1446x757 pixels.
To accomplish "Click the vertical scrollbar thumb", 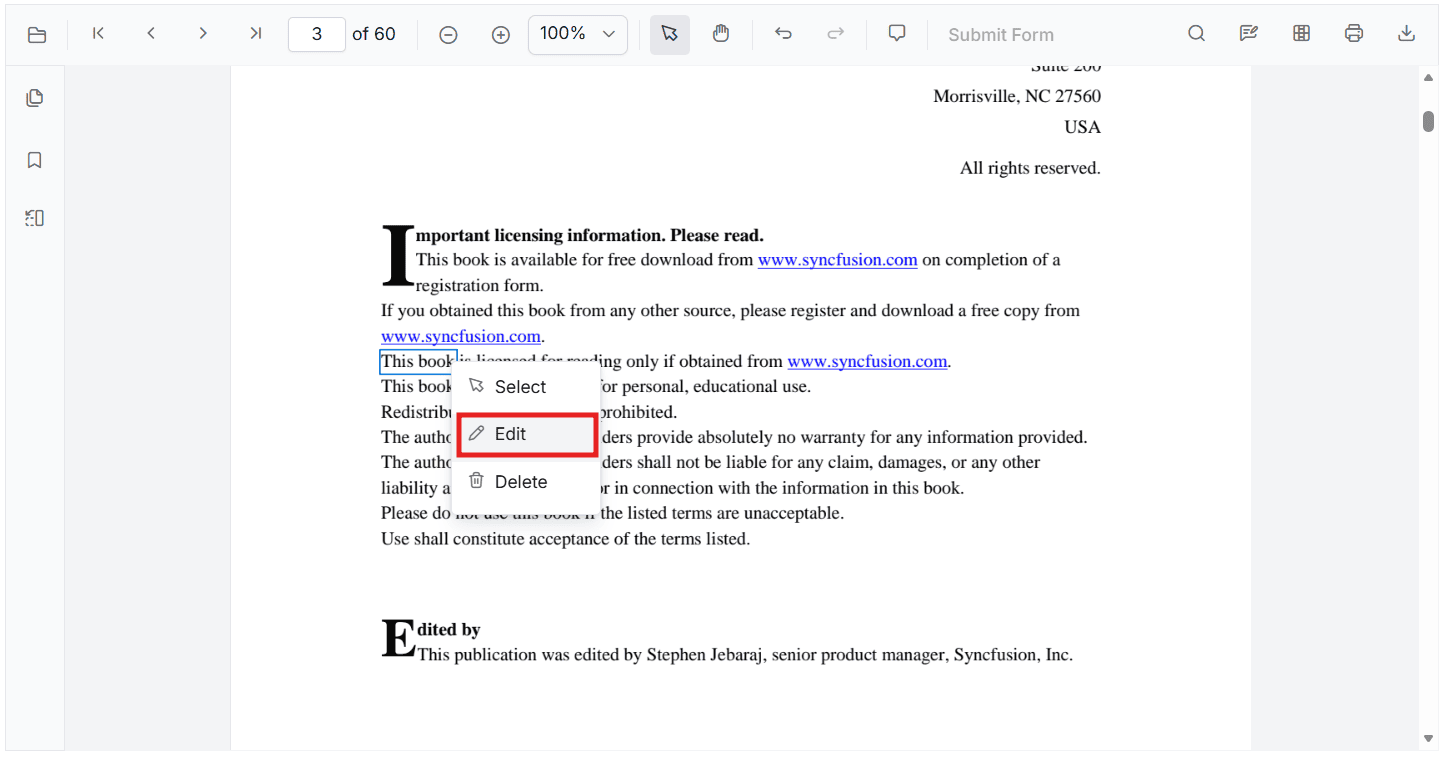I will pyautogui.click(x=1428, y=121).
